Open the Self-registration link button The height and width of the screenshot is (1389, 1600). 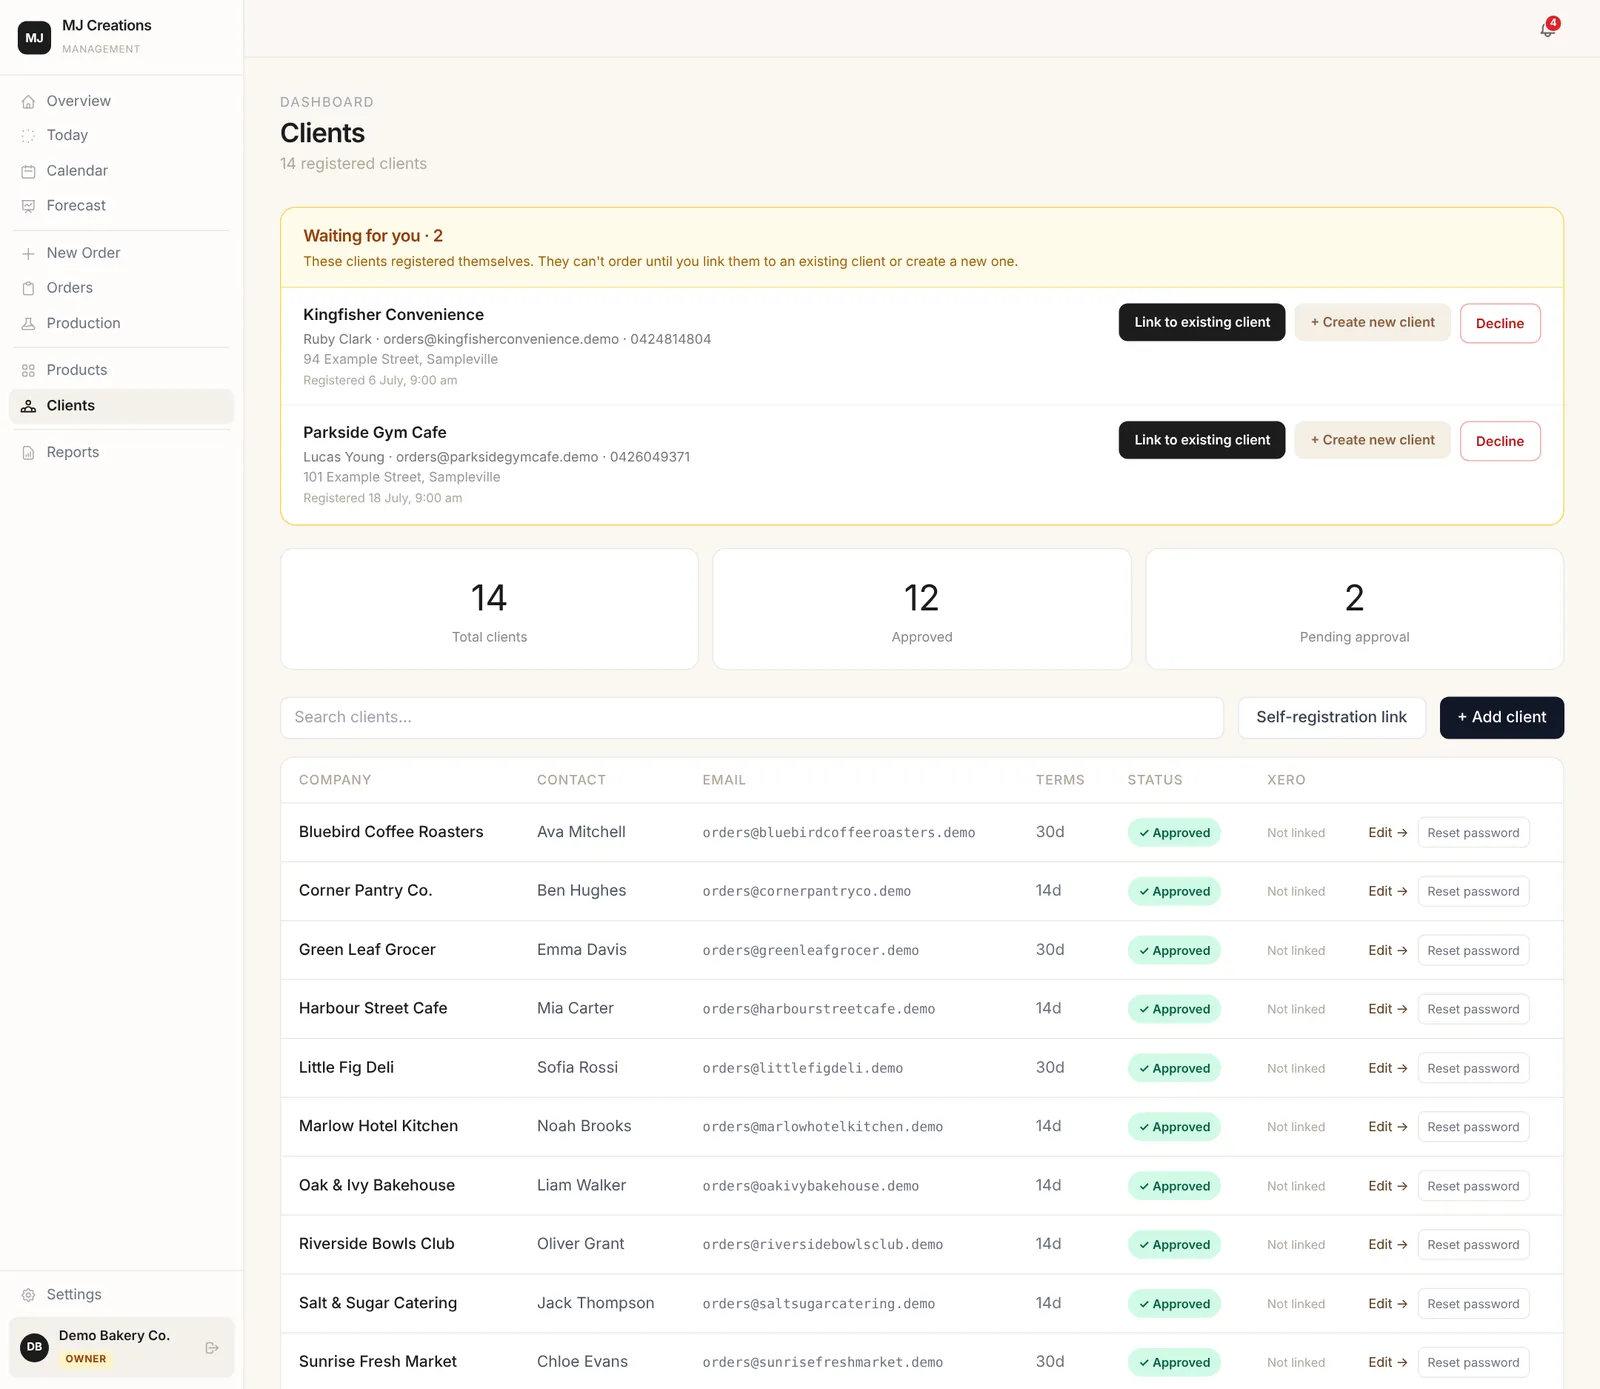pos(1332,718)
